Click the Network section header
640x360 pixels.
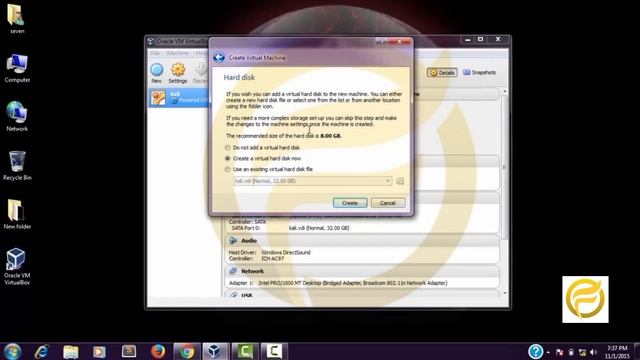(x=362, y=271)
